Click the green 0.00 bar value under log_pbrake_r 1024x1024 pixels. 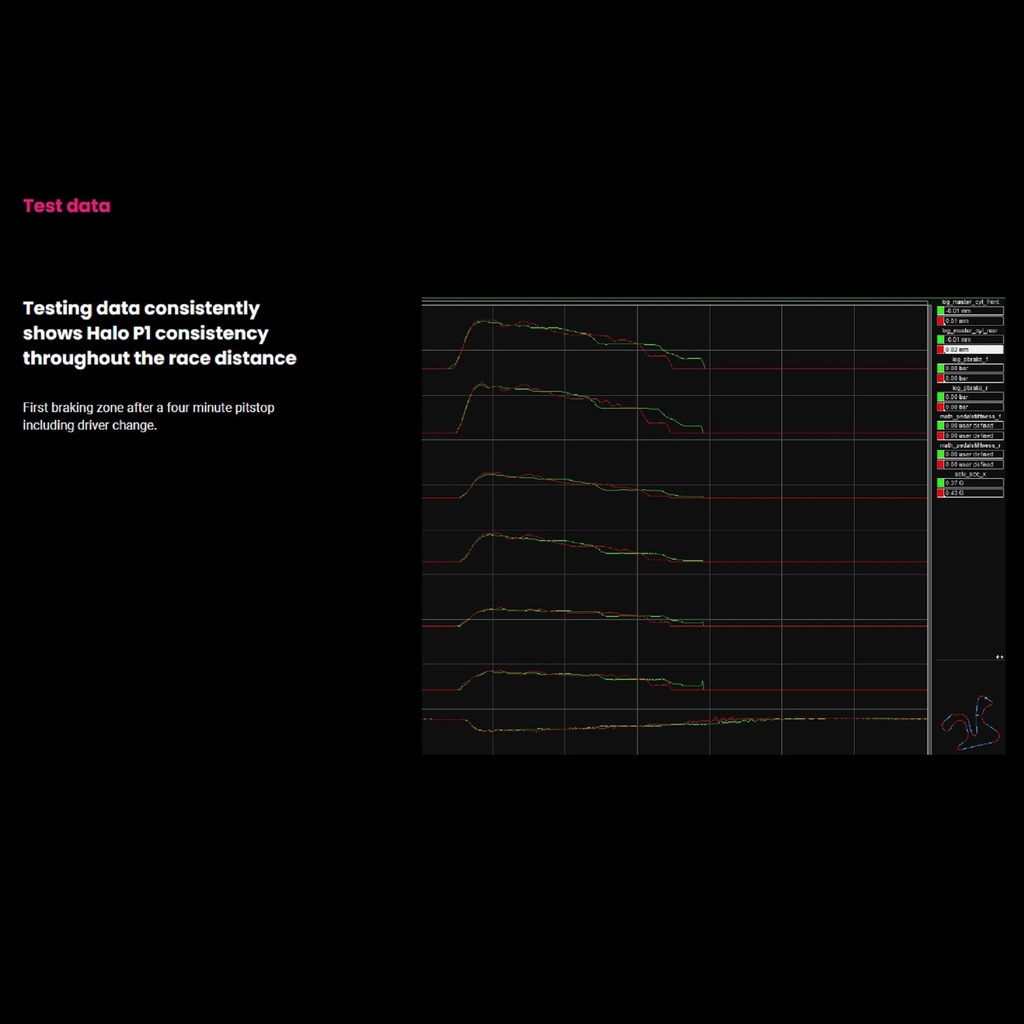974,397
